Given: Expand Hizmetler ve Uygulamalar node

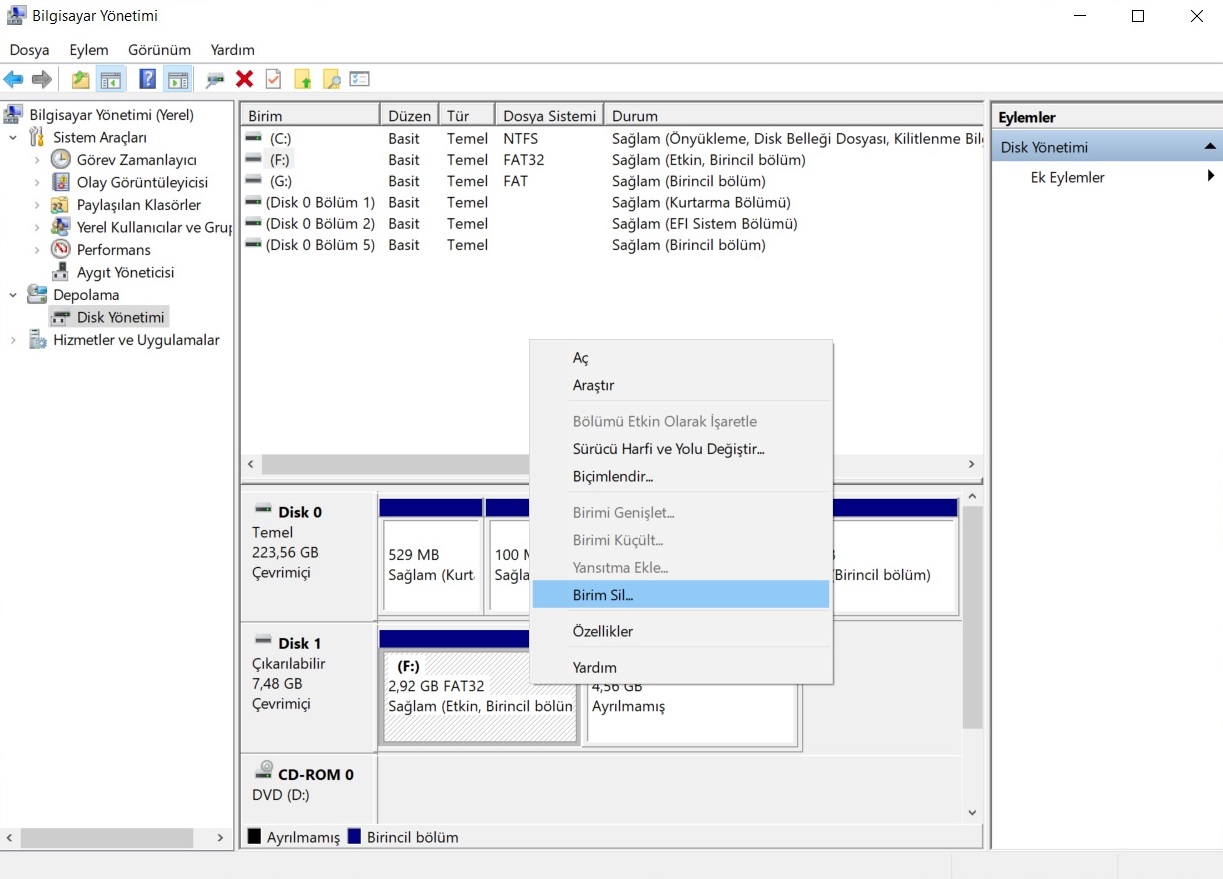Looking at the screenshot, I should pos(13,340).
